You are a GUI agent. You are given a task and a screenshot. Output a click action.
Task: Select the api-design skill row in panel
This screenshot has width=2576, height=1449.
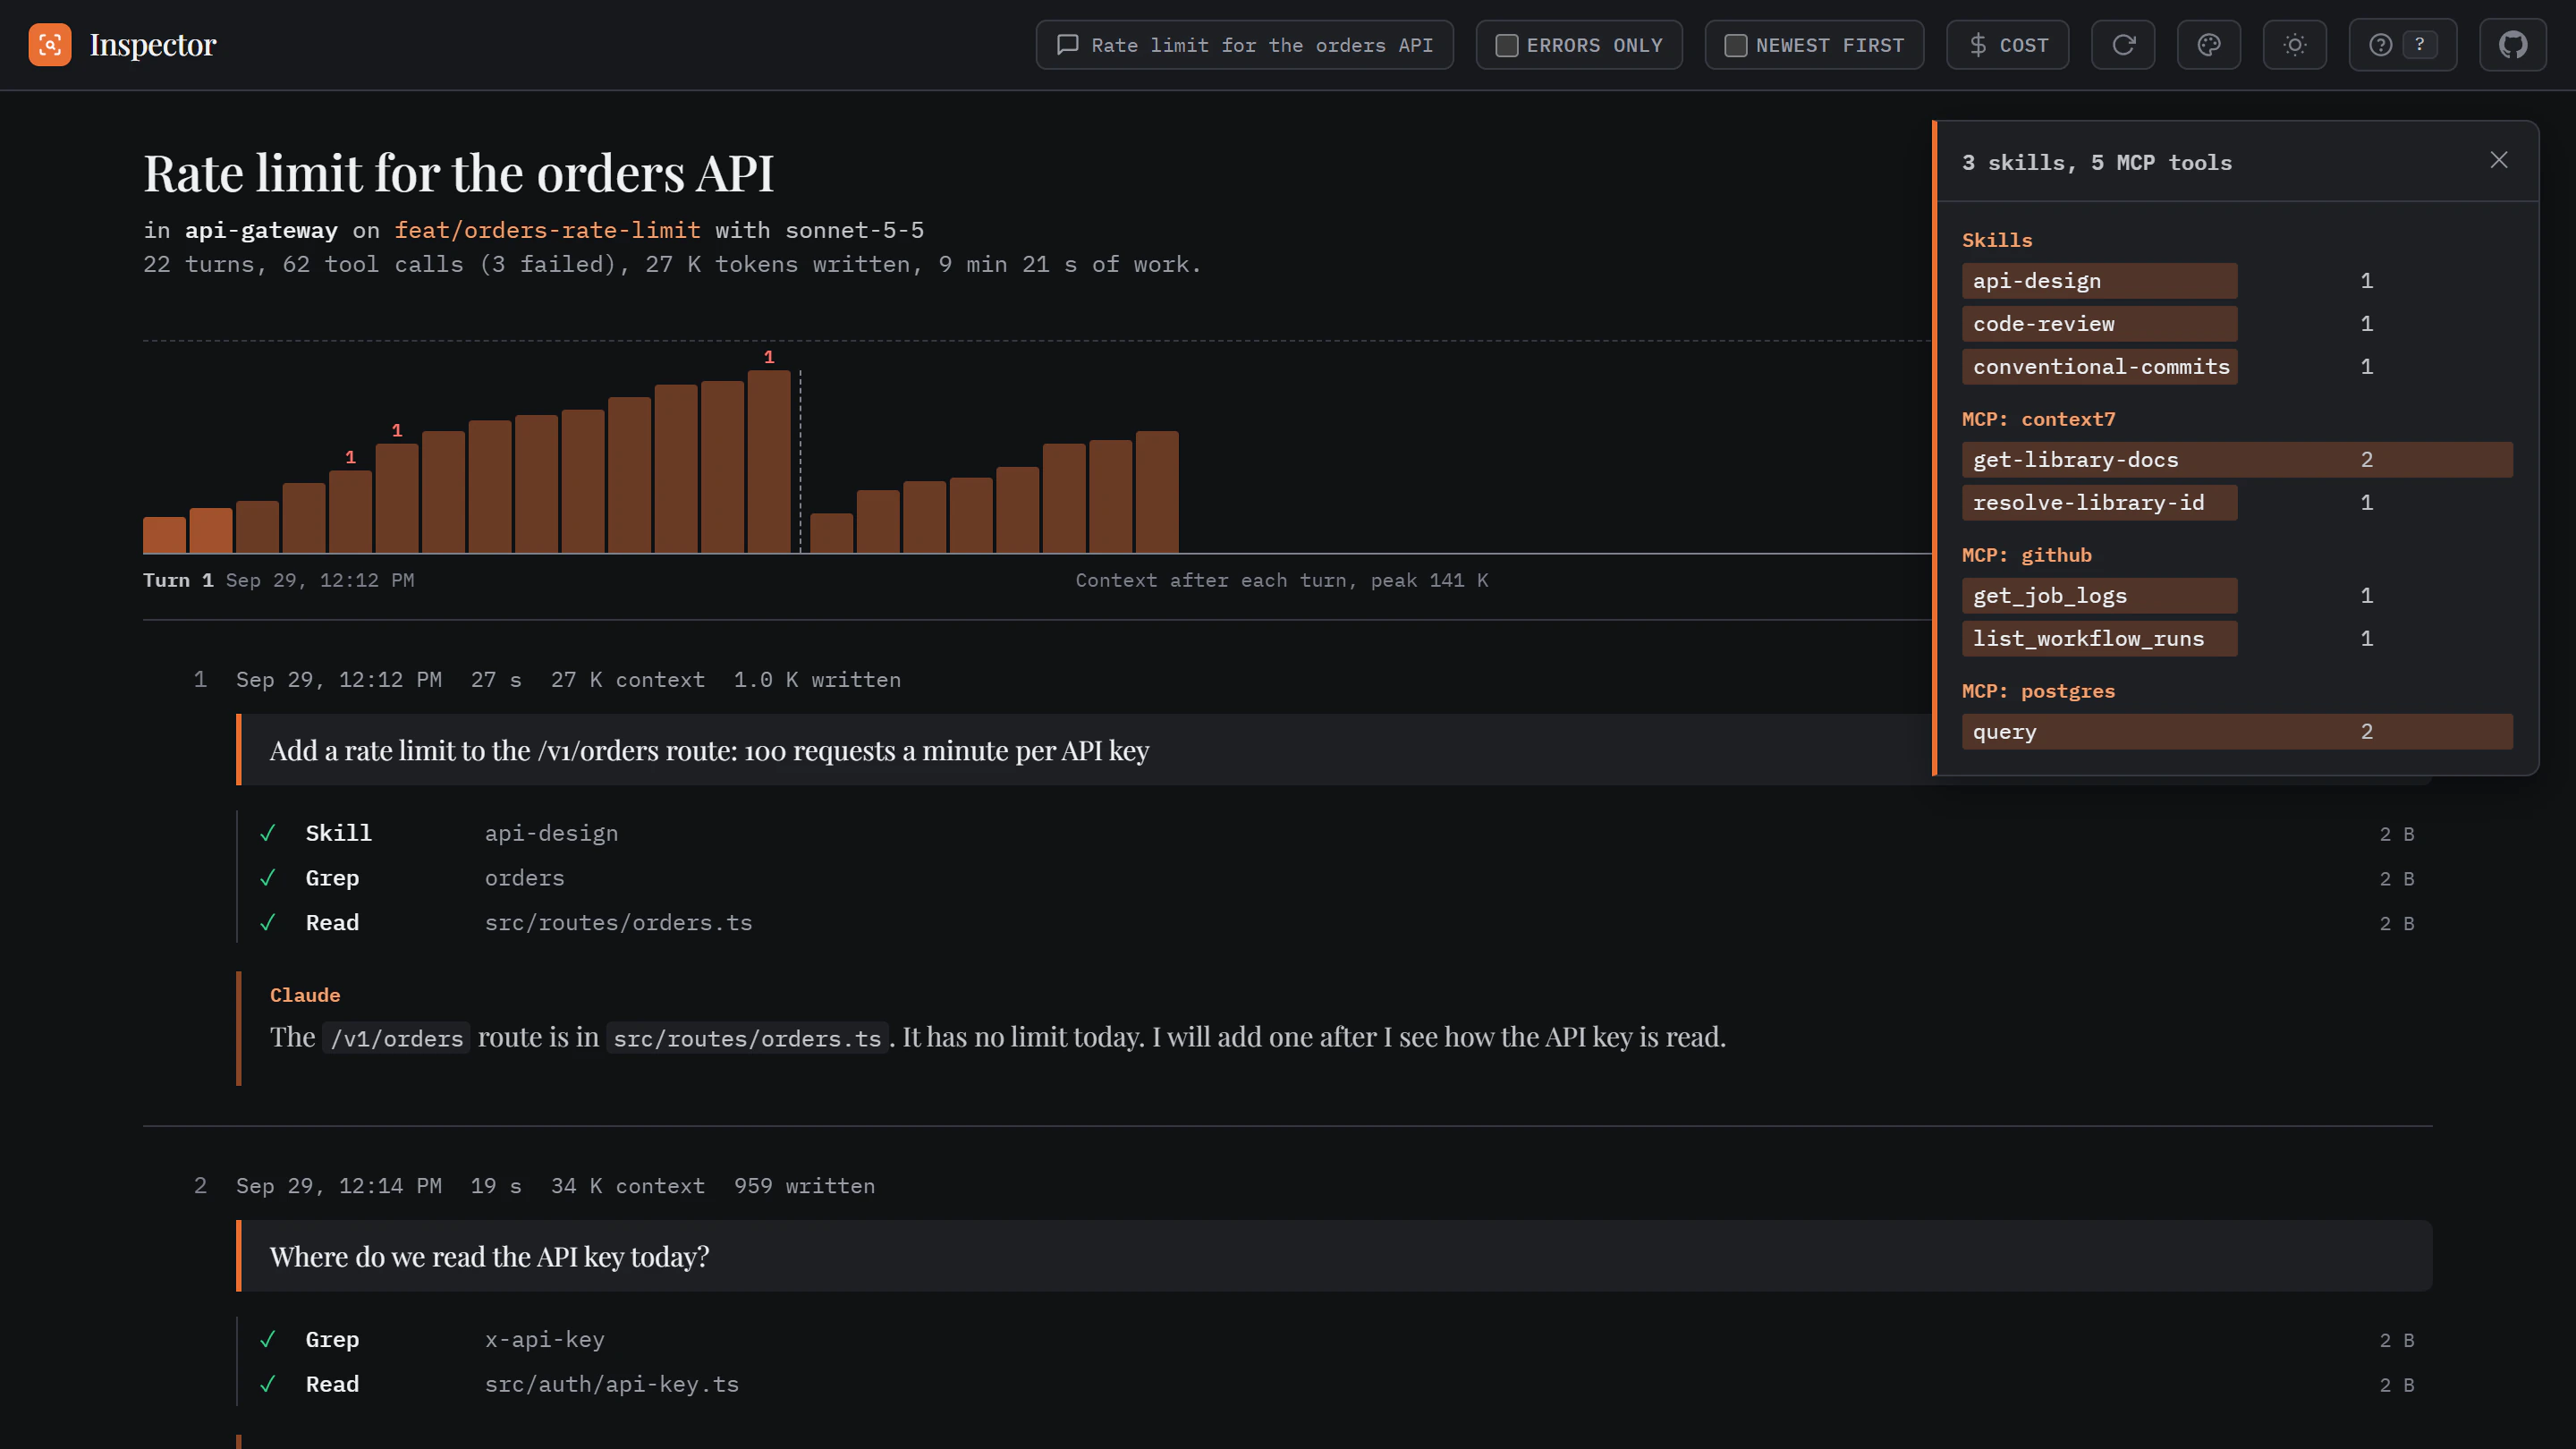click(x=2237, y=281)
